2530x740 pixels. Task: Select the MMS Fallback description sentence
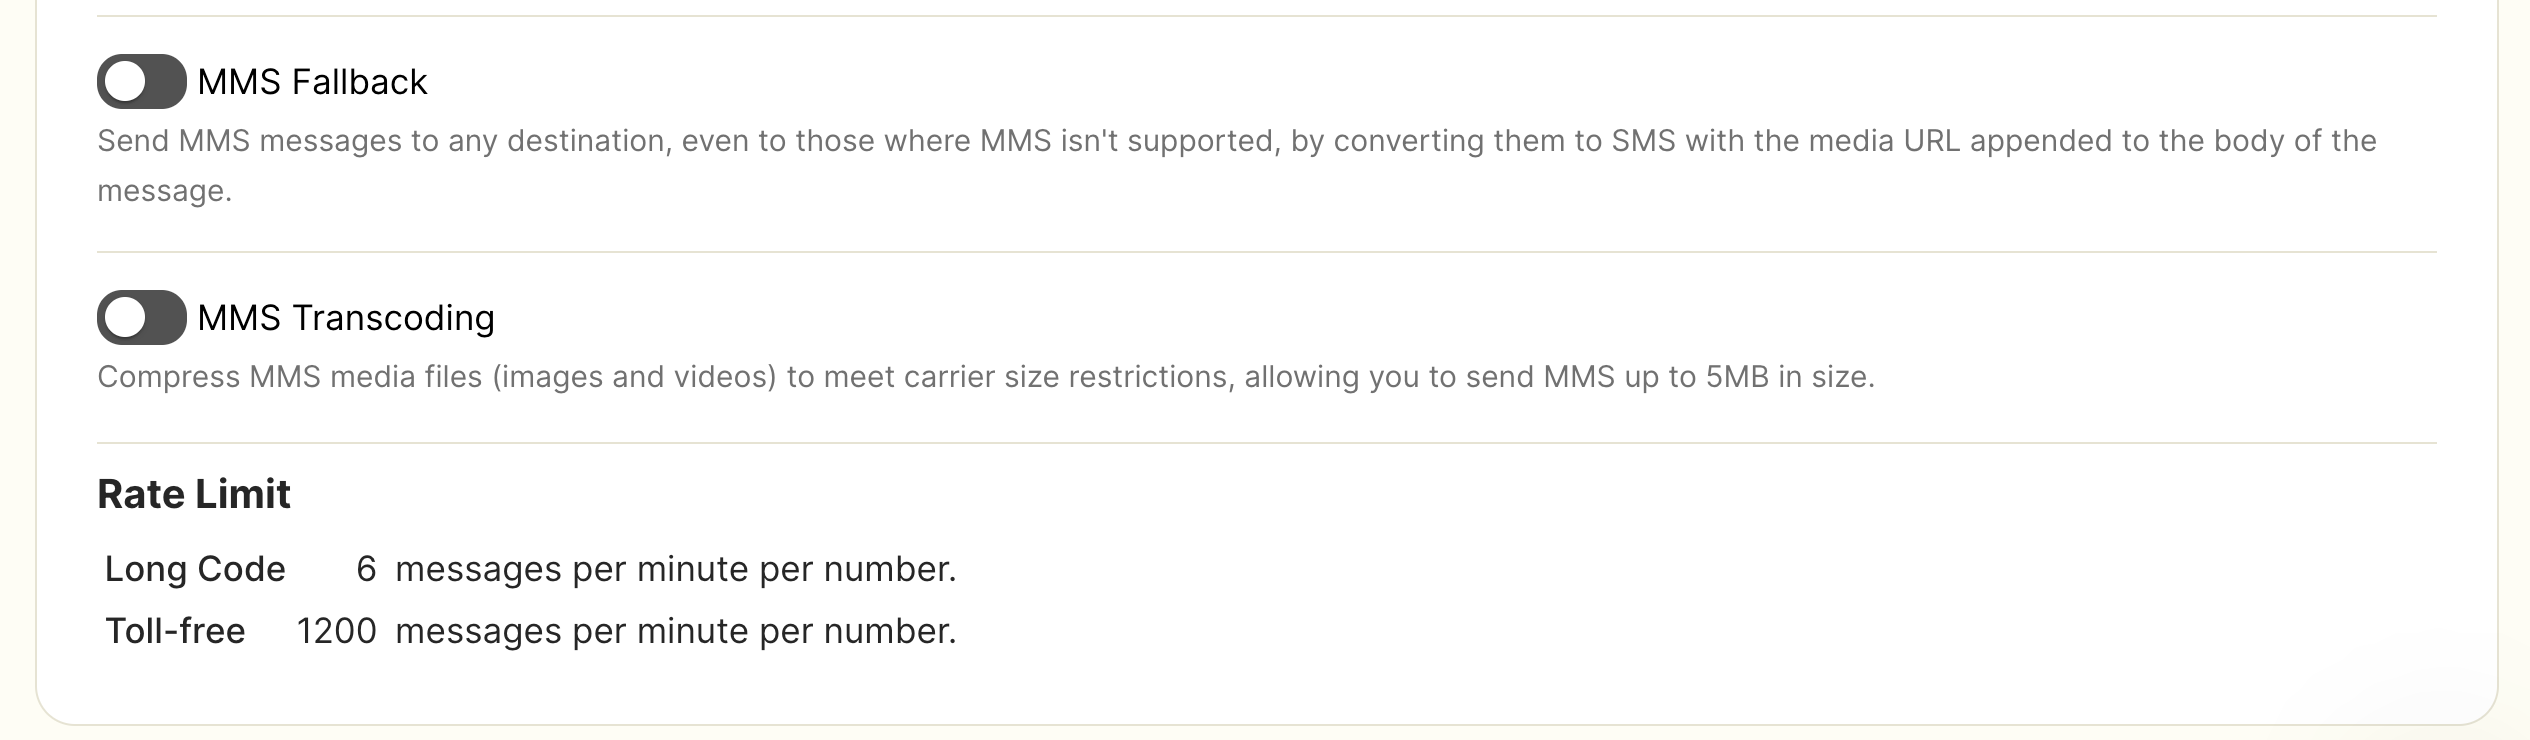coord(1237,166)
